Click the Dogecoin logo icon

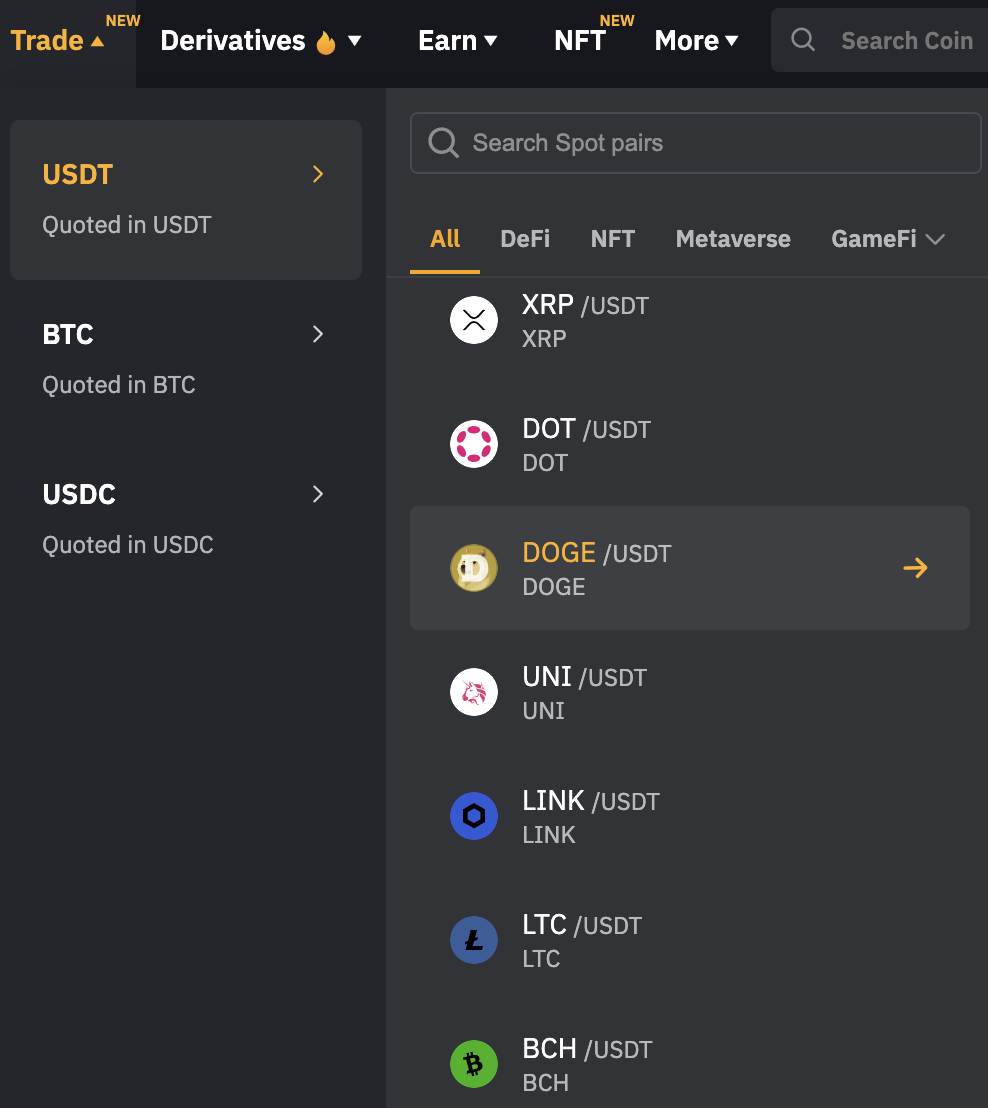coord(474,568)
